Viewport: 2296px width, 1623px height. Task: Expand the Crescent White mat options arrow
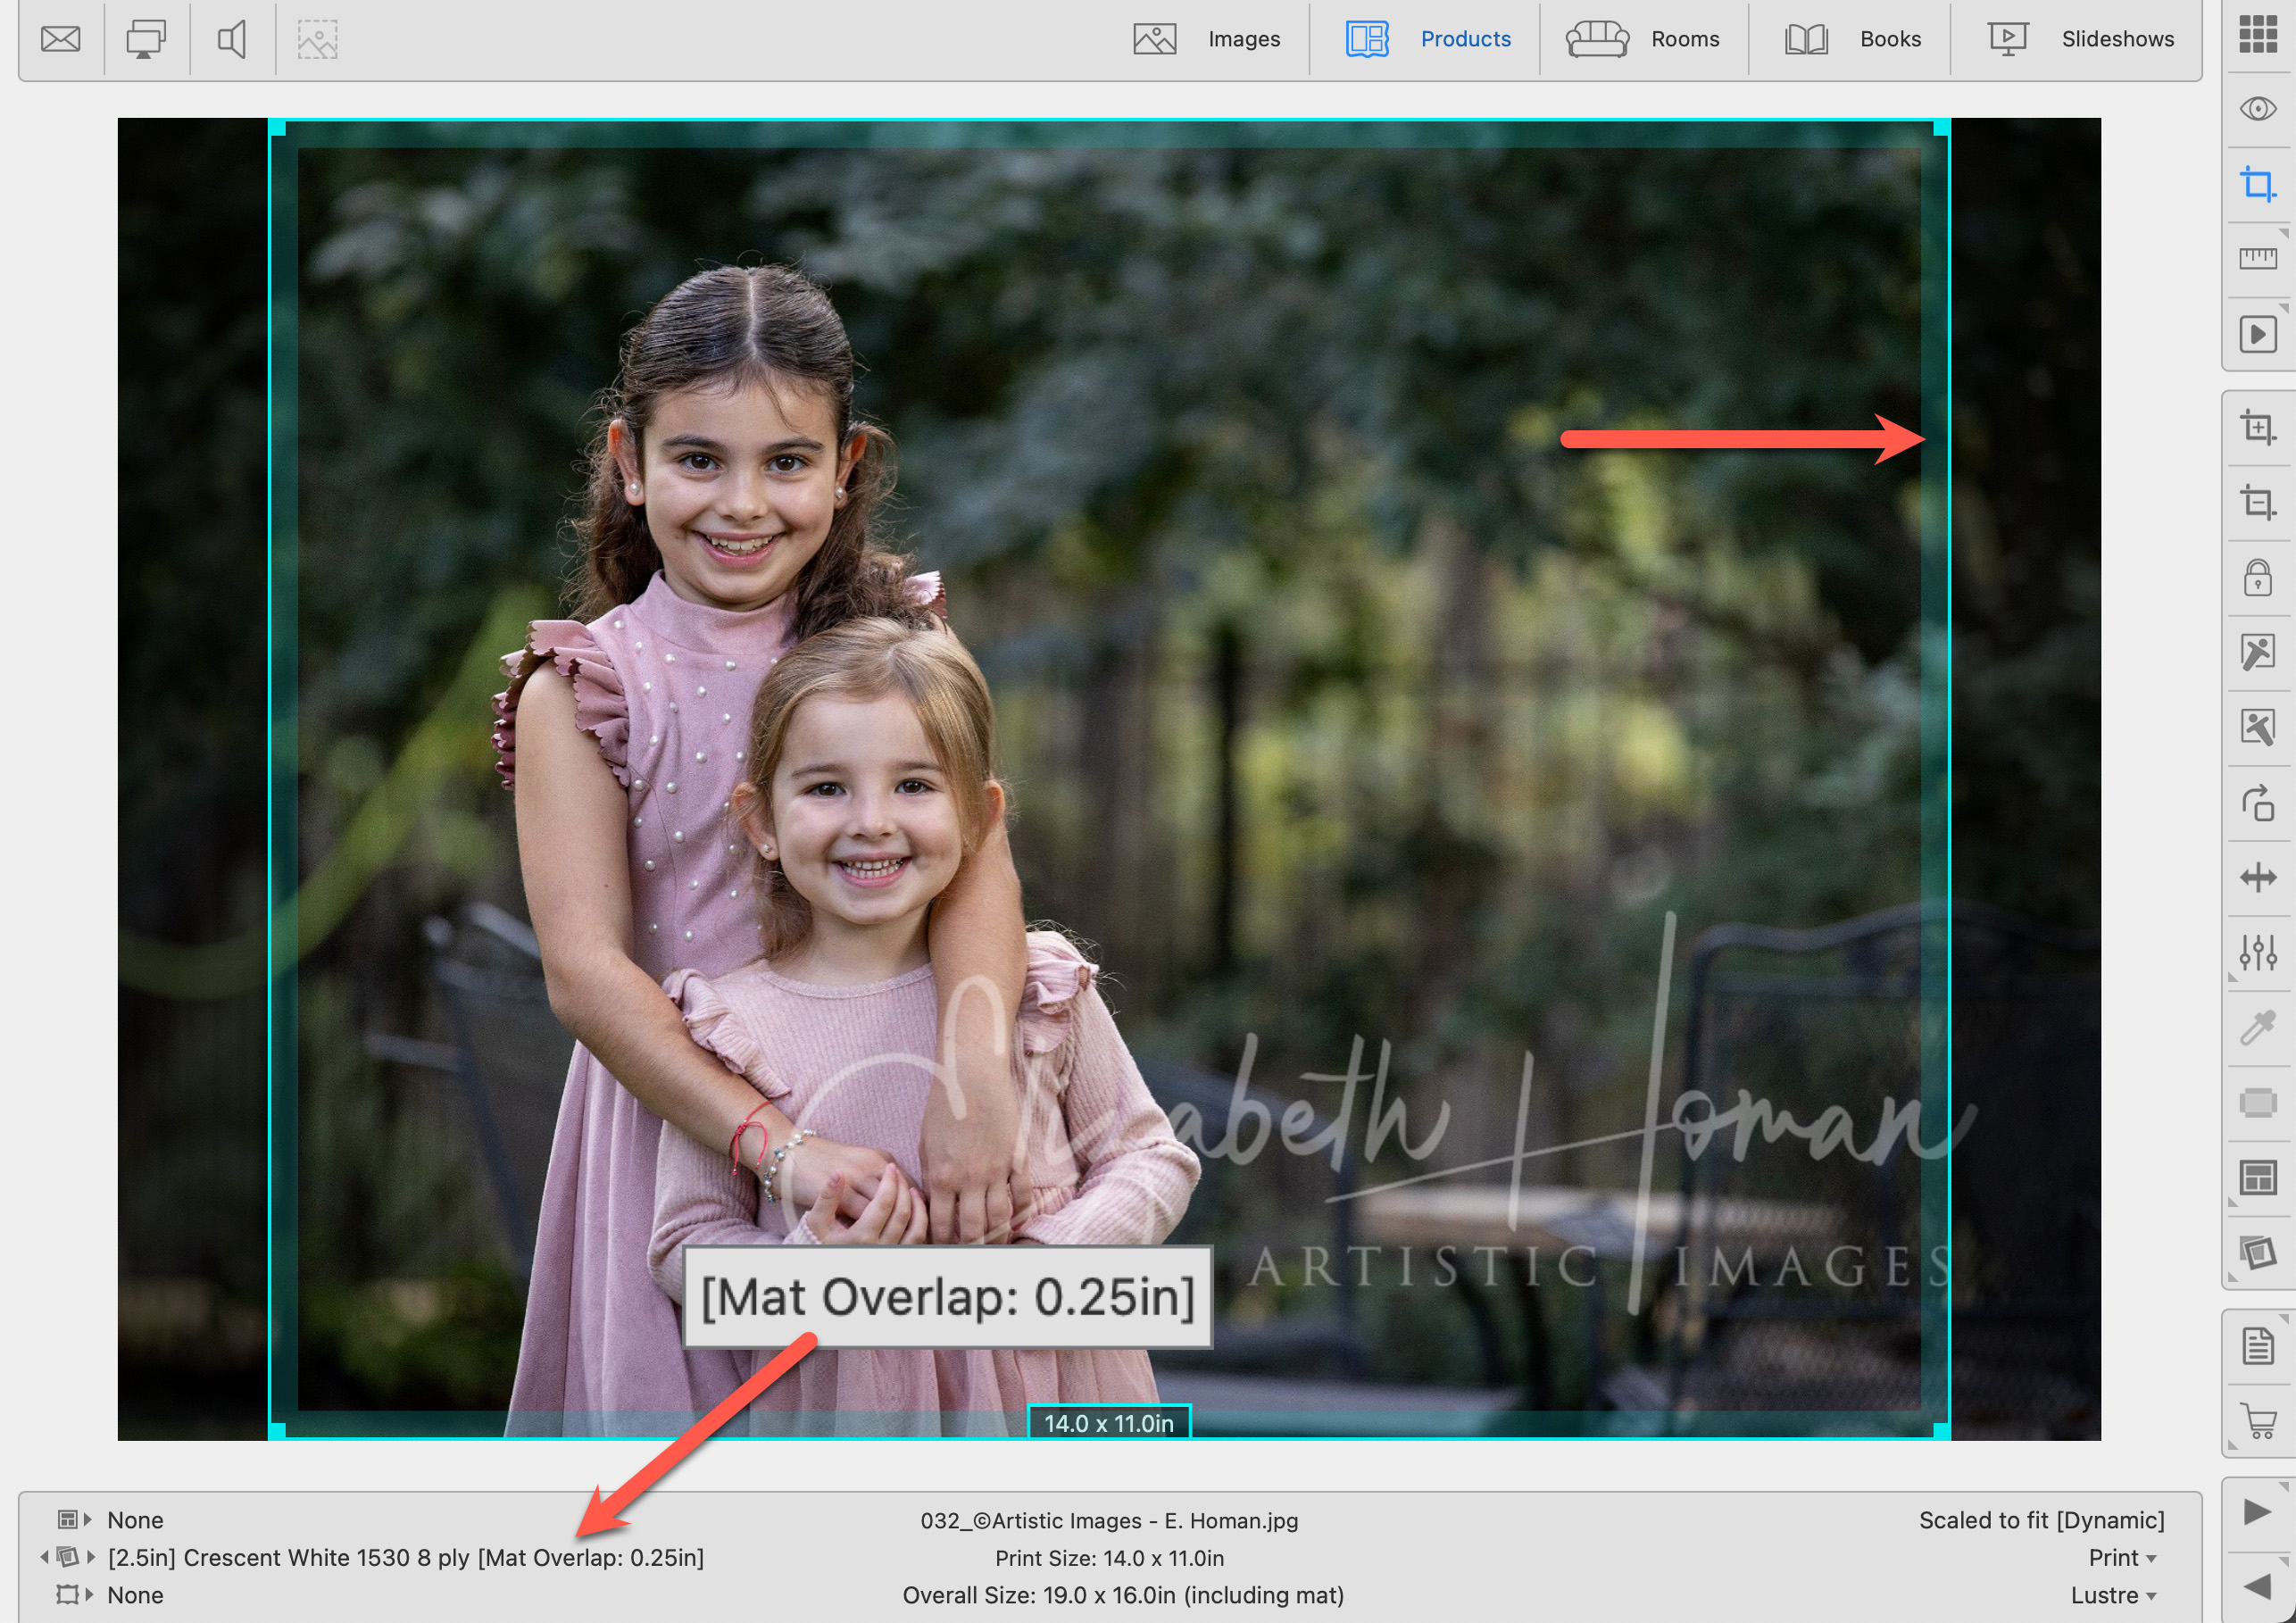tap(91, 1557)
